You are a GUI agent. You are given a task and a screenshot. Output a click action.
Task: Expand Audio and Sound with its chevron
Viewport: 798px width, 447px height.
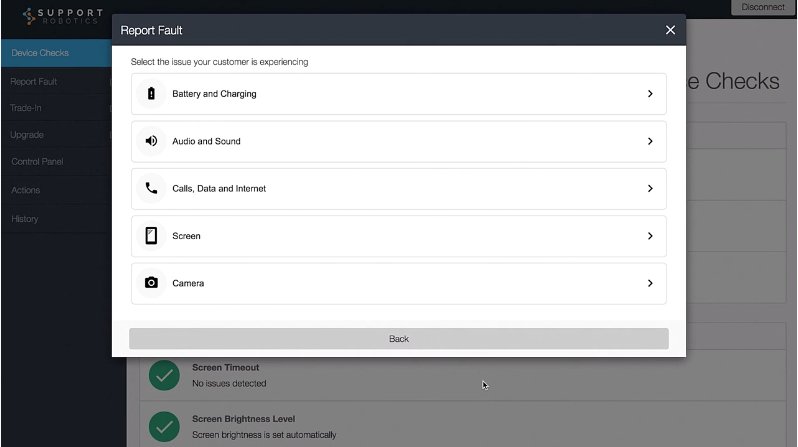[650, 141]
